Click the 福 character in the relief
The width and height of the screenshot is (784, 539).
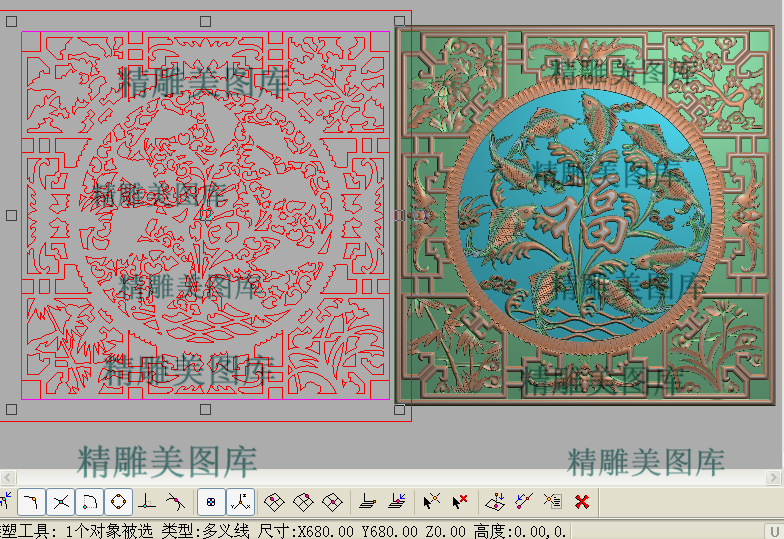point(586,218)
